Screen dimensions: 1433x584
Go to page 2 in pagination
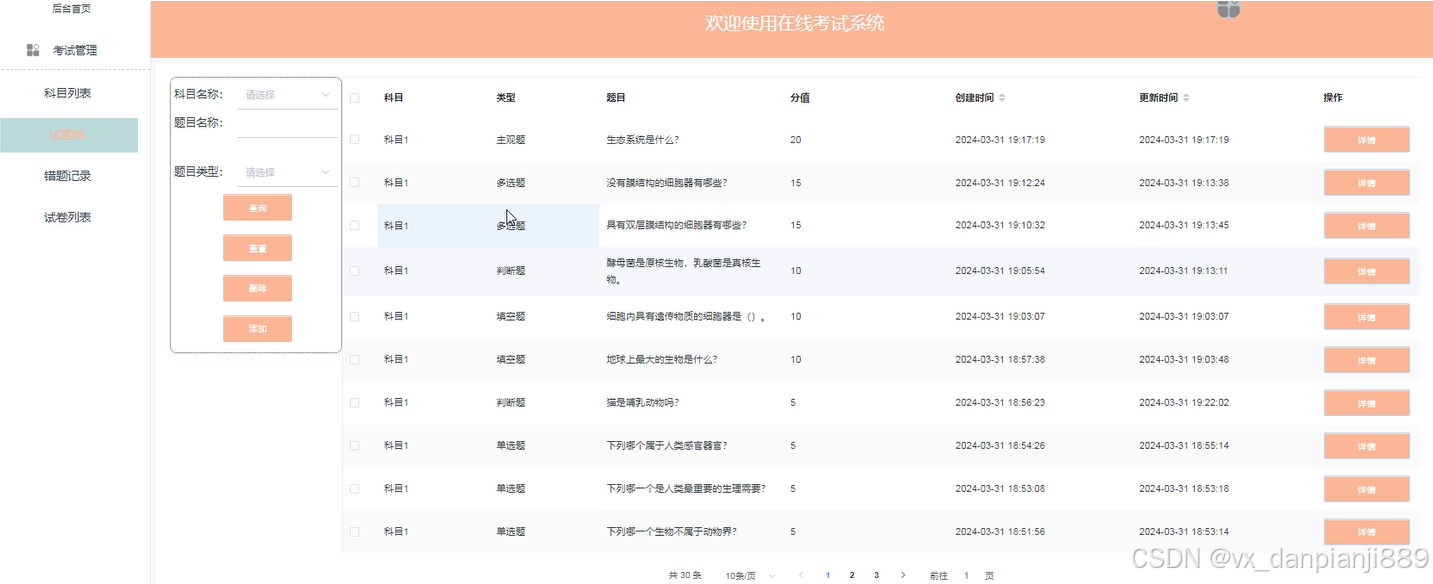(x=852, y=576)
